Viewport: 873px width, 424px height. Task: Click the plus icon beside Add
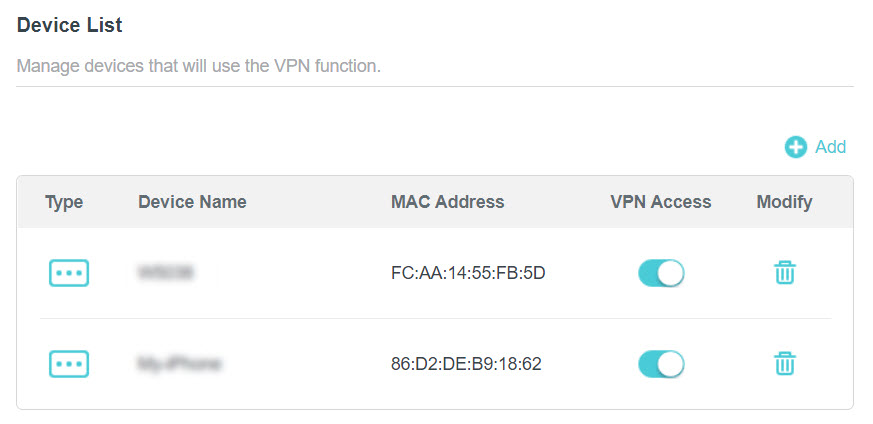(x=796, y=147)
